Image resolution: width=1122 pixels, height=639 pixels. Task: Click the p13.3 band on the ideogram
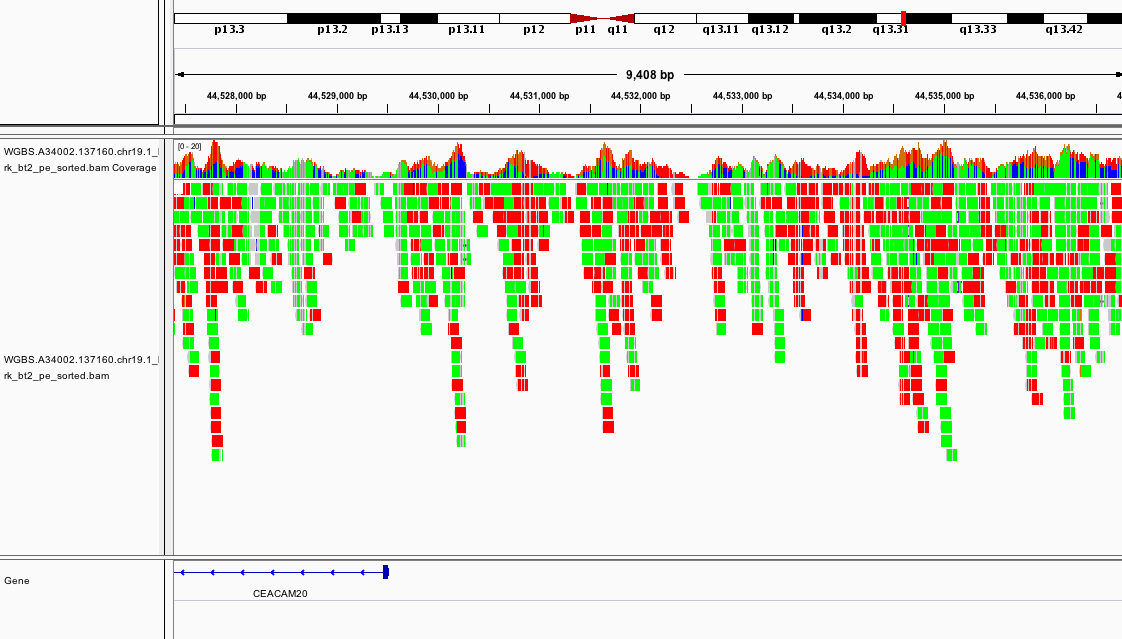click(x=230, y=18)
